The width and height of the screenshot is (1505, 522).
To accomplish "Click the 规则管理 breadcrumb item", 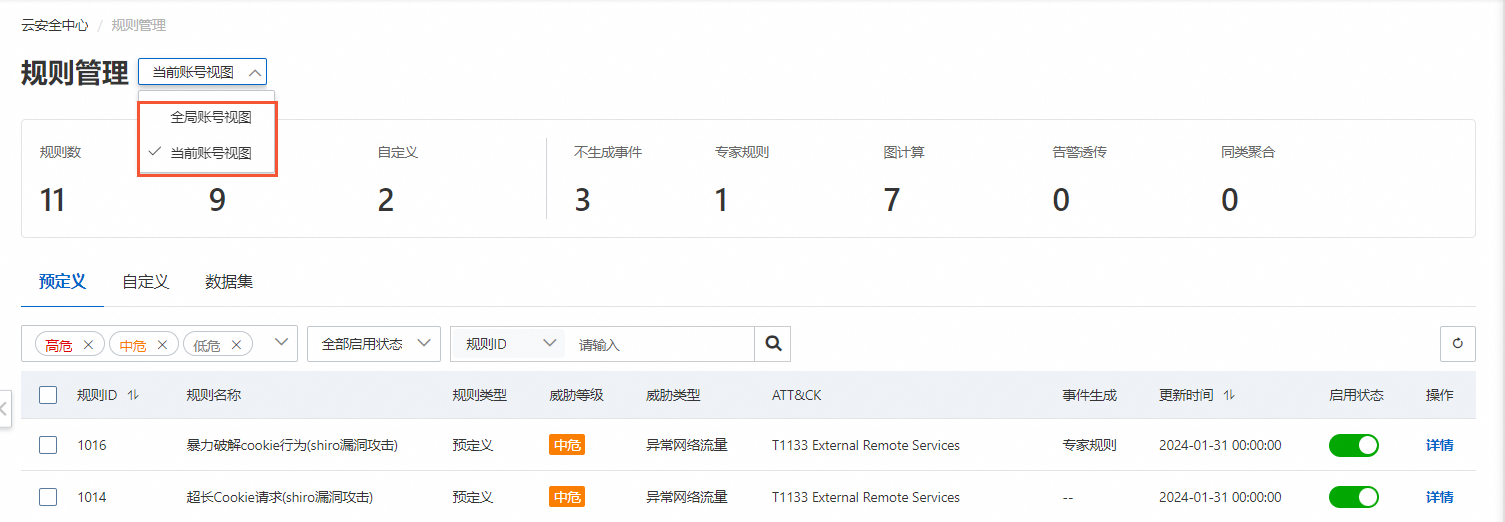I will click(139, 25).
